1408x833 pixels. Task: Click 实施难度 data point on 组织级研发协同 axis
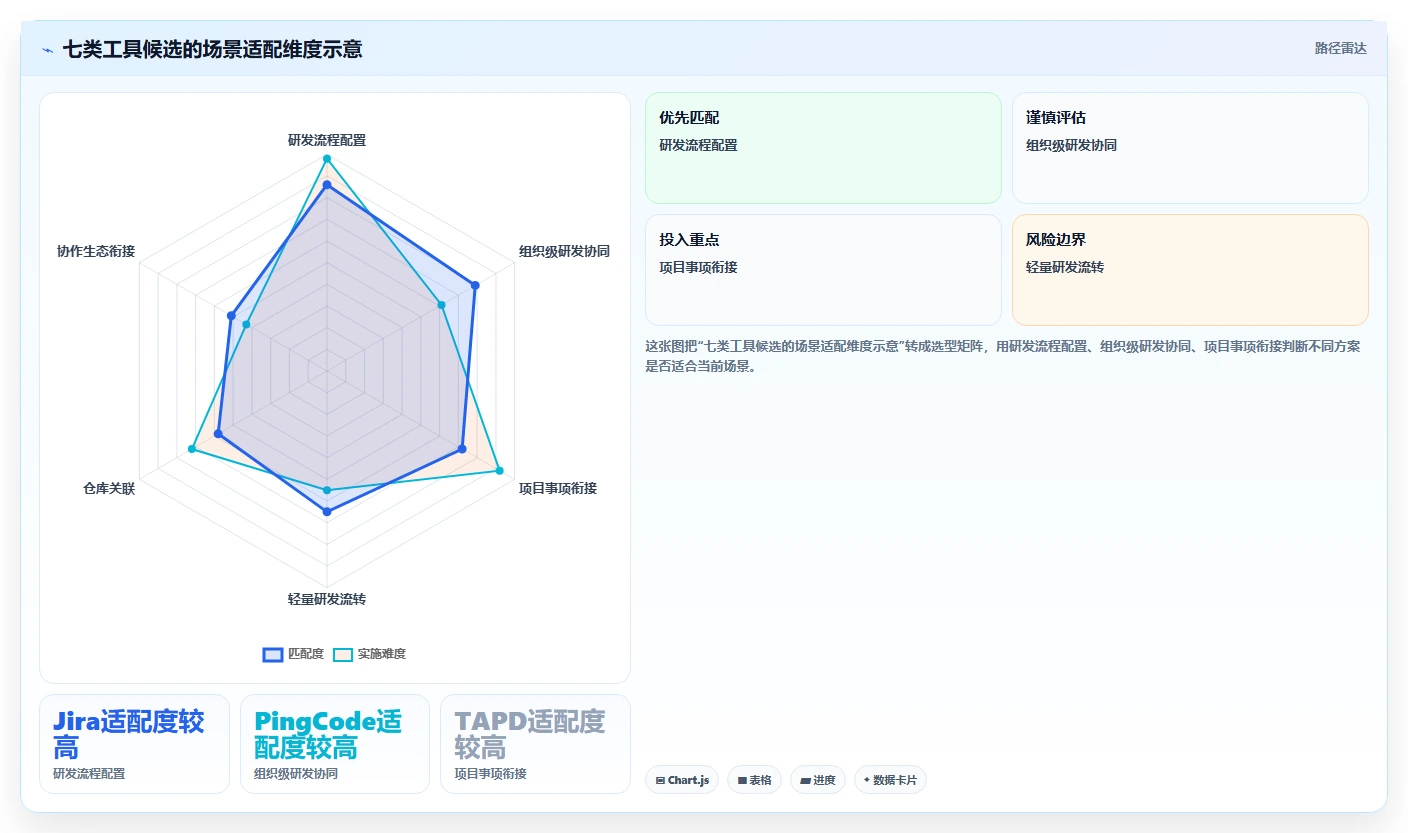pos(441,305)
